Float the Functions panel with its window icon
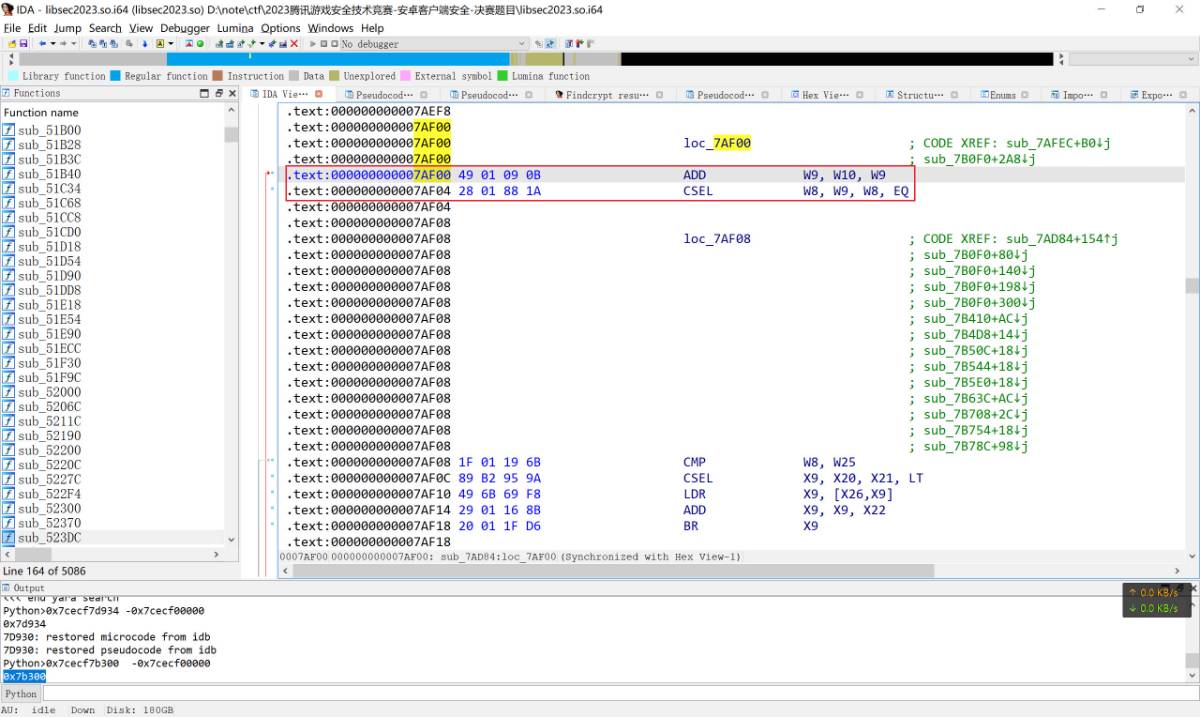The width and height of the screenshot is (1200, 717). (x=205, y=93)
